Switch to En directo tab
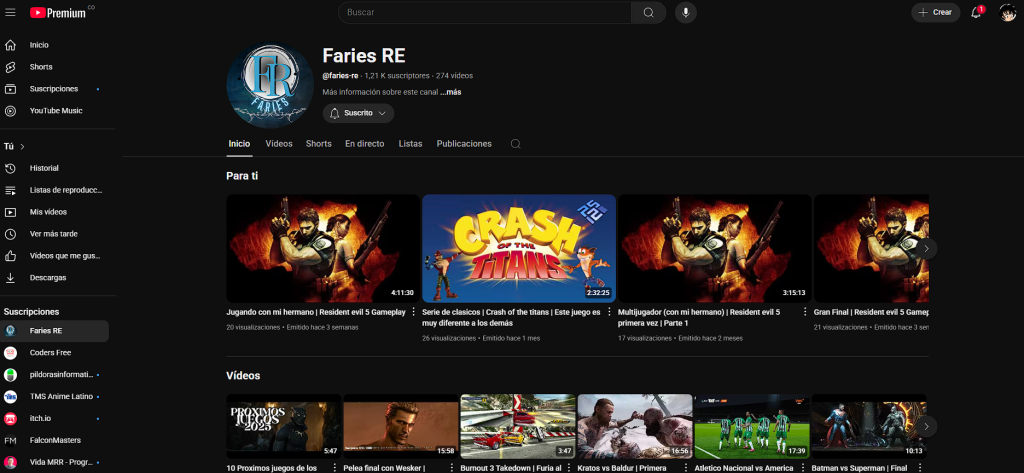 point(364,144)
